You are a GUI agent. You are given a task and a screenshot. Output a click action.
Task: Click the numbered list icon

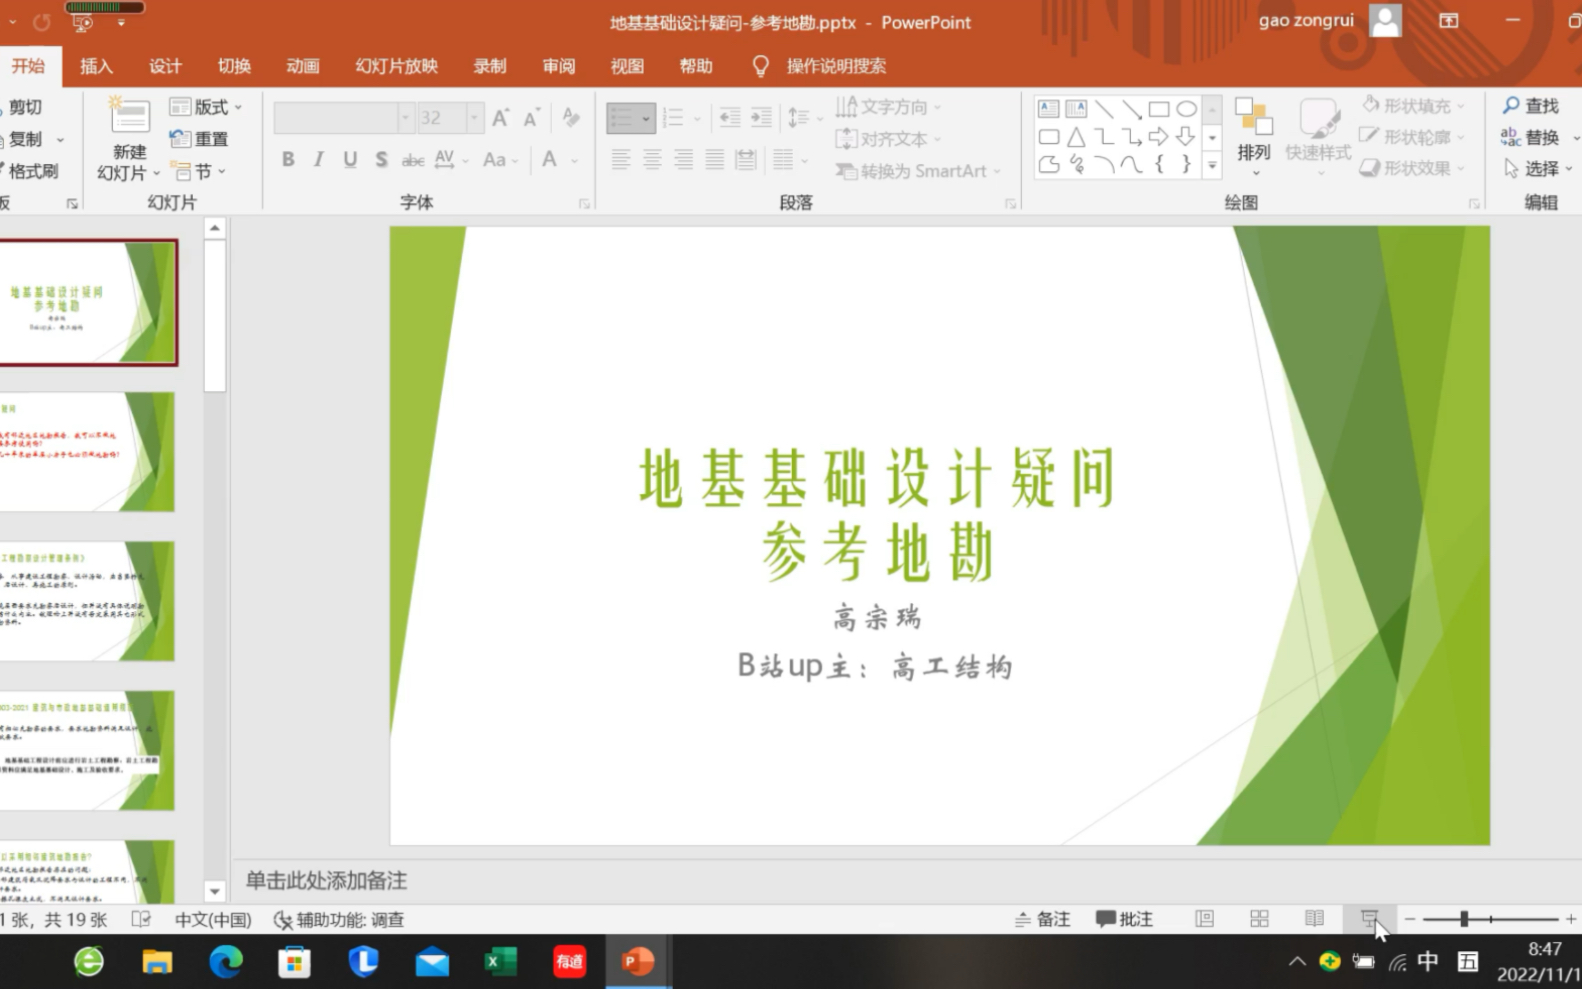pyautogui.click(x=673, y=118)
